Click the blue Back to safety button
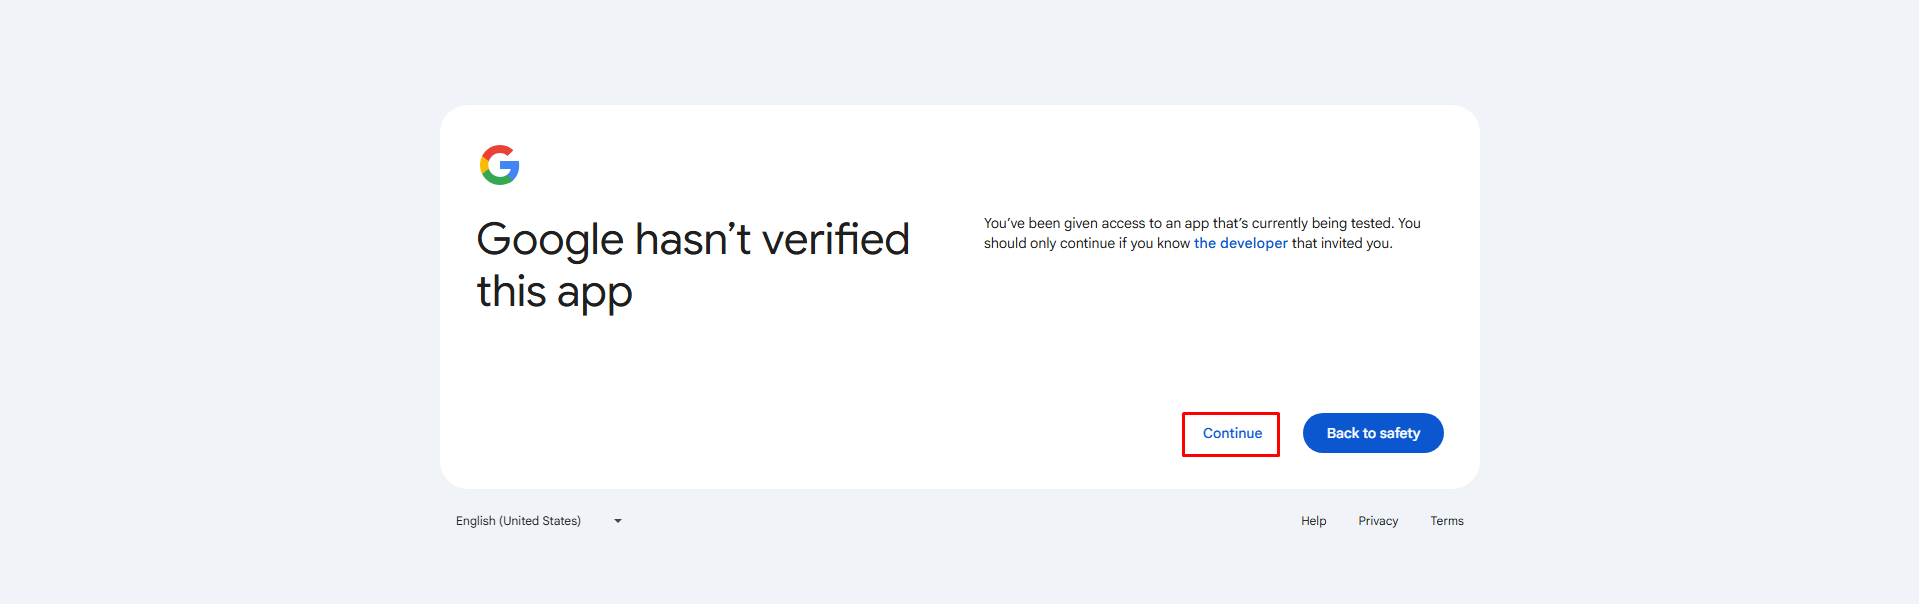 [x=1372, y=433]
